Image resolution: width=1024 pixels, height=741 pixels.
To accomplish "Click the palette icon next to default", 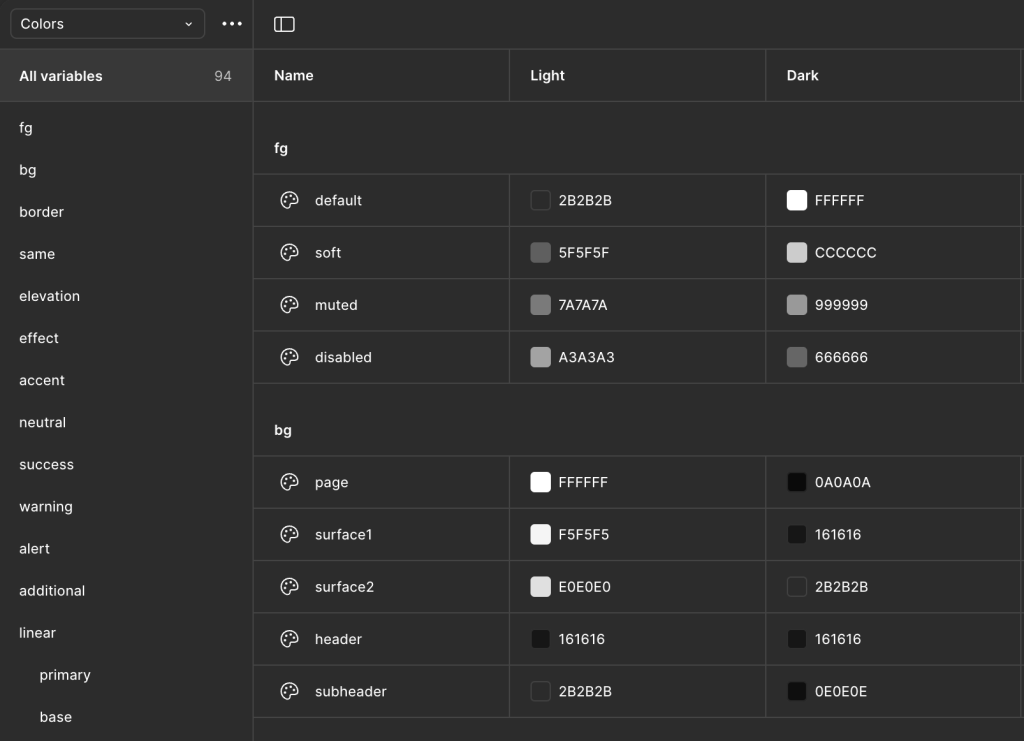I will click(x=289, y=200).
